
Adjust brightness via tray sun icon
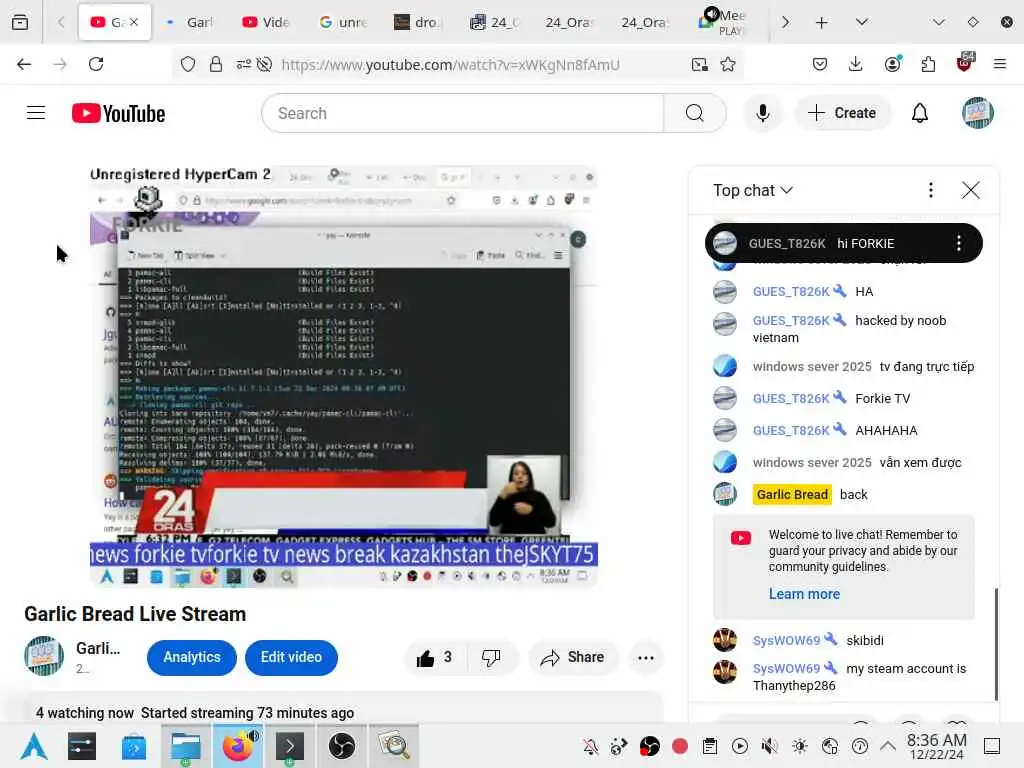tap(800, 746)
